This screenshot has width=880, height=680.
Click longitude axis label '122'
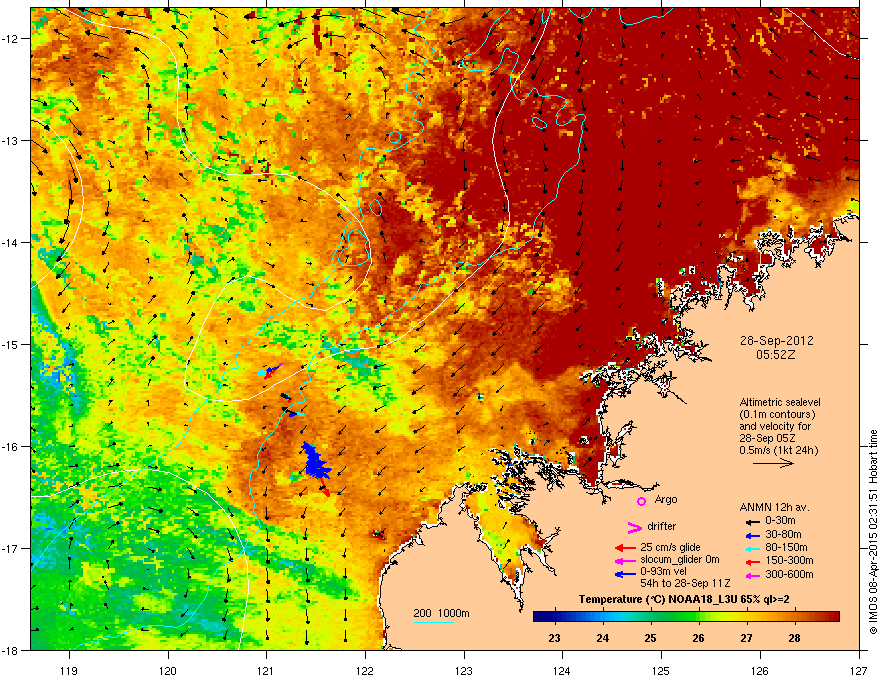click(x=365, y=670)
